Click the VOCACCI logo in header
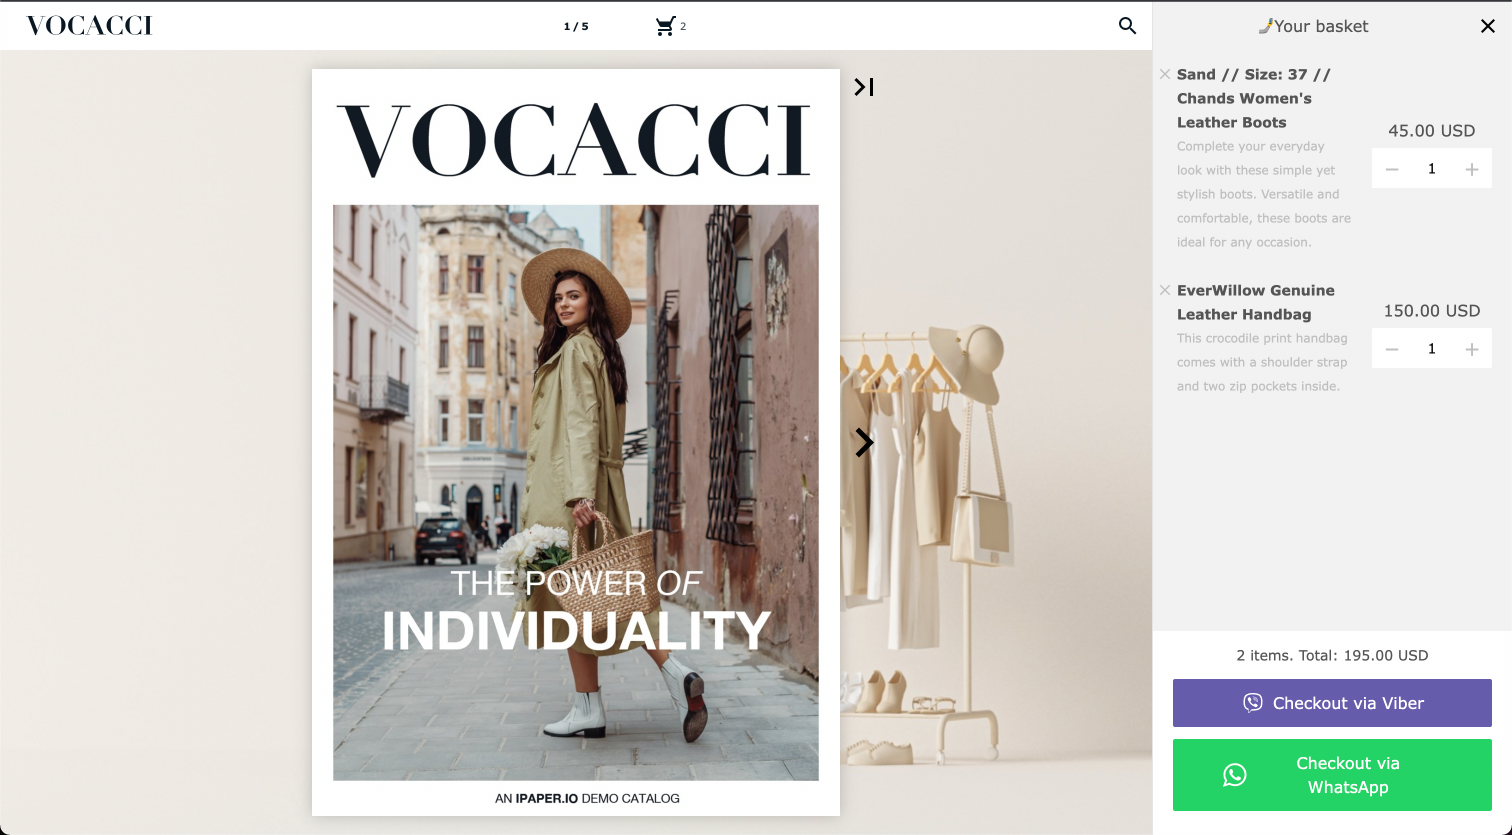Image resolution: width=1512 pixels, height=835 pixels. click(x=89, y=26)
